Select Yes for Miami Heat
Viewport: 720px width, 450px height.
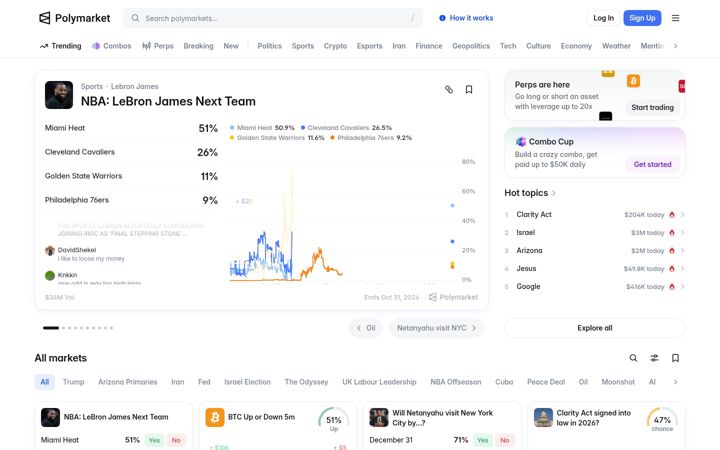click(x=154, y=440)
